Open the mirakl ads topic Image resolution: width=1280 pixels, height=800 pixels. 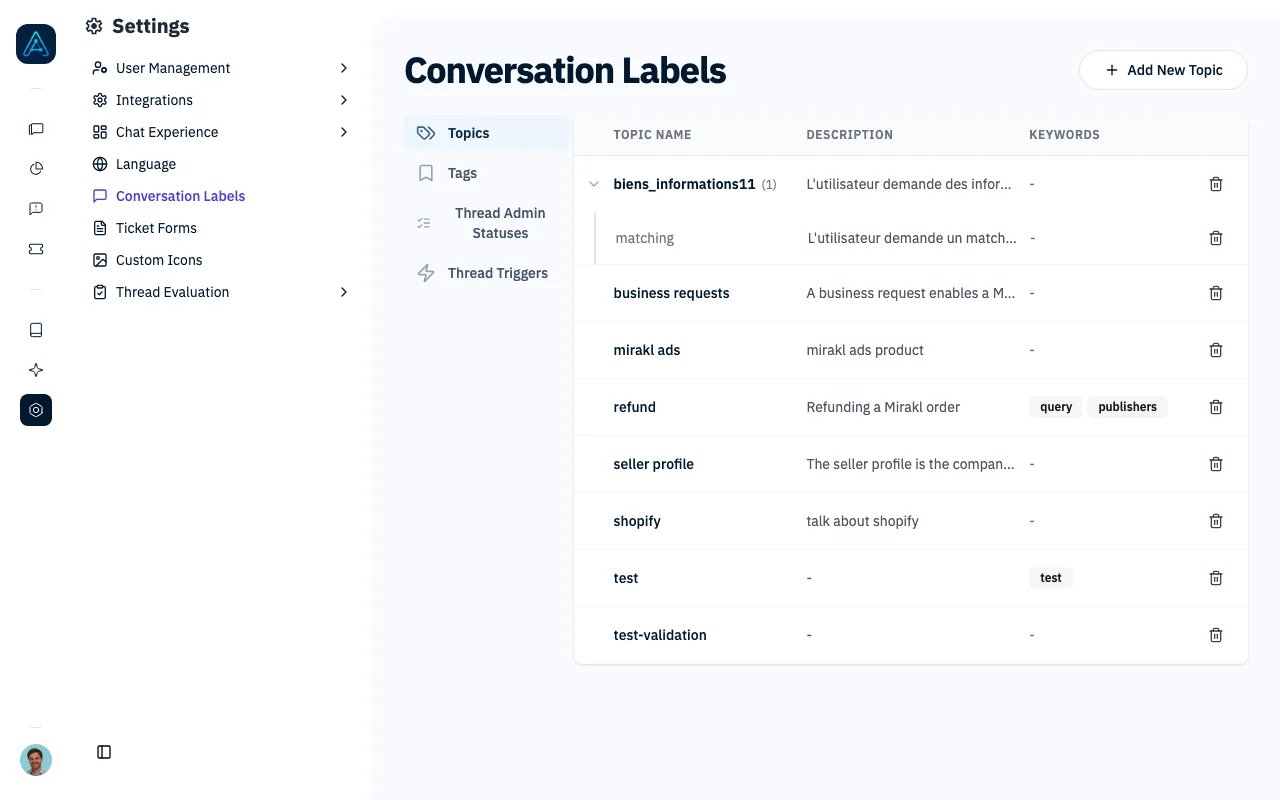(x=646, y=350)
